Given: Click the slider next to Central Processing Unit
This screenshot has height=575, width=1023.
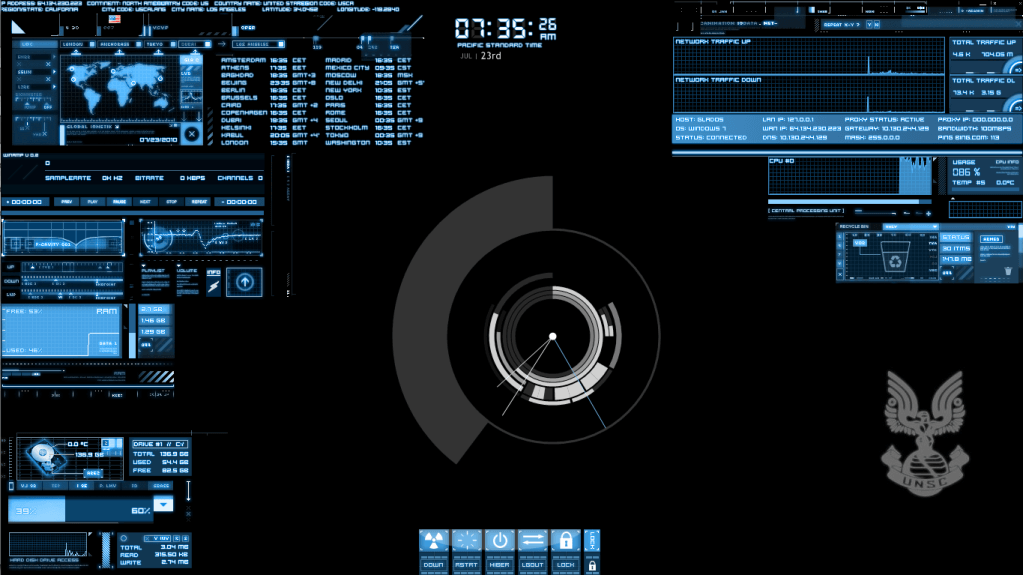Looking at the screenshot, I should coord(876,212).
